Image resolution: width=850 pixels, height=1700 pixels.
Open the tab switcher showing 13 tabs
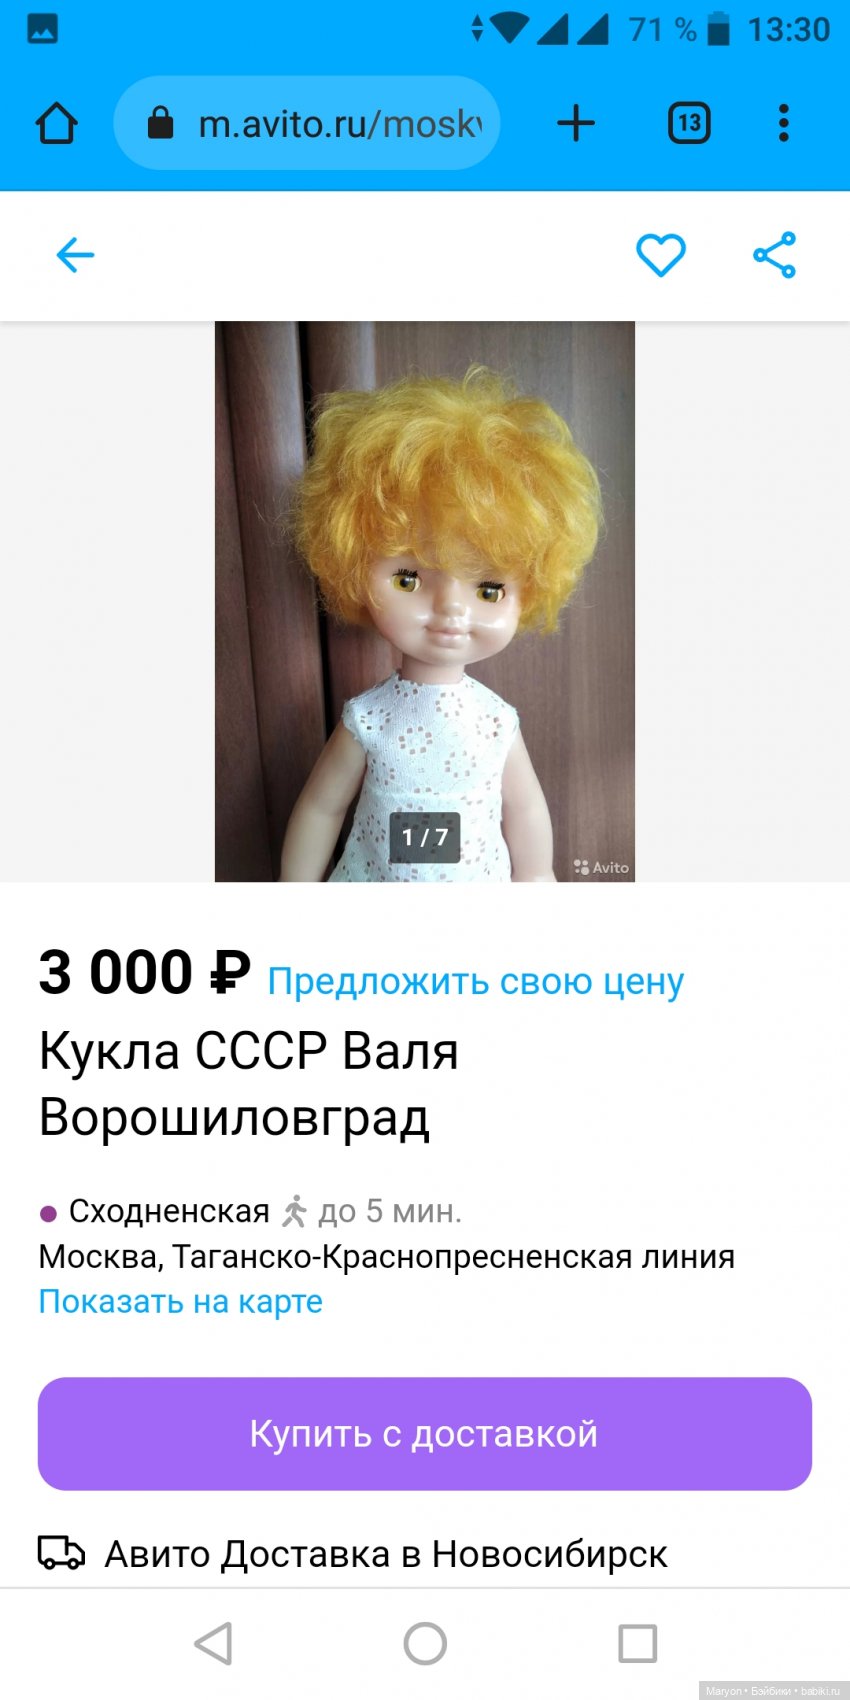click(x=689, y=124)
